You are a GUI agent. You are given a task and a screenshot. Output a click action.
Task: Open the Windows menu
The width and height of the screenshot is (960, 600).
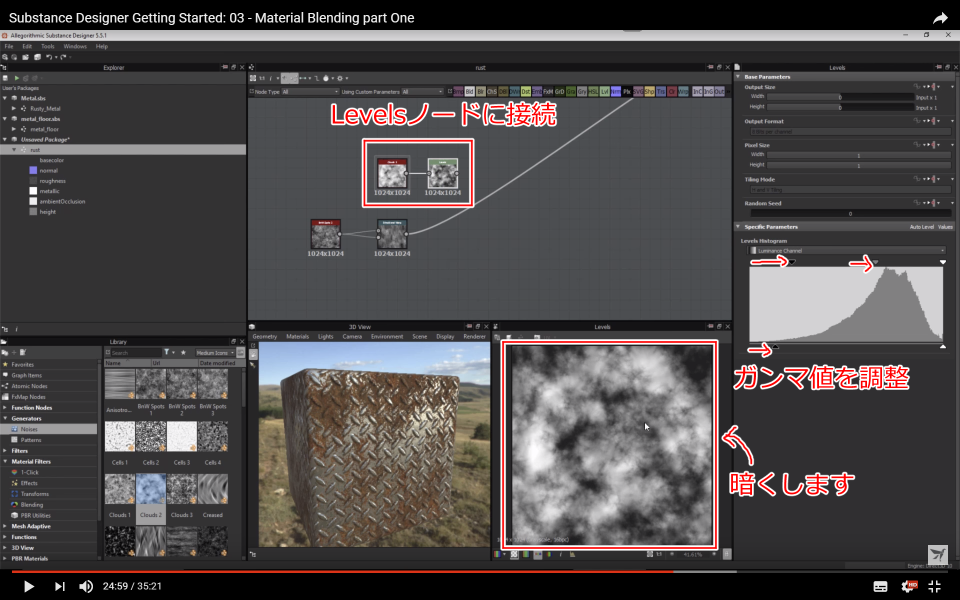tap(75, 46)
